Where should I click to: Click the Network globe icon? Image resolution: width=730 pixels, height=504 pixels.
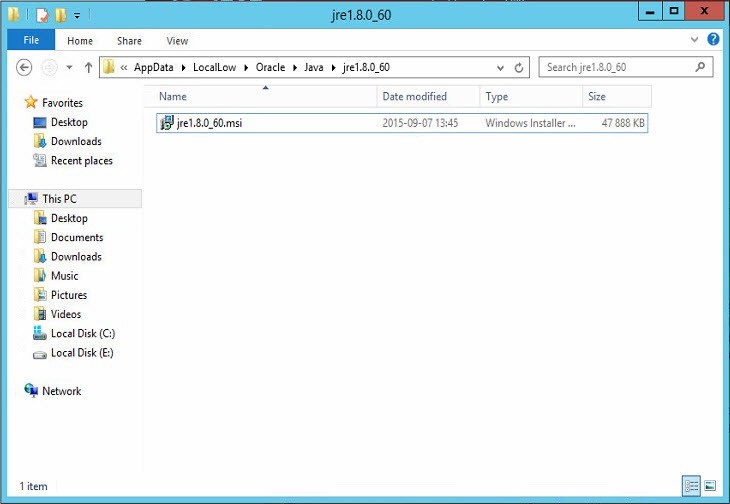coord(31,390)
